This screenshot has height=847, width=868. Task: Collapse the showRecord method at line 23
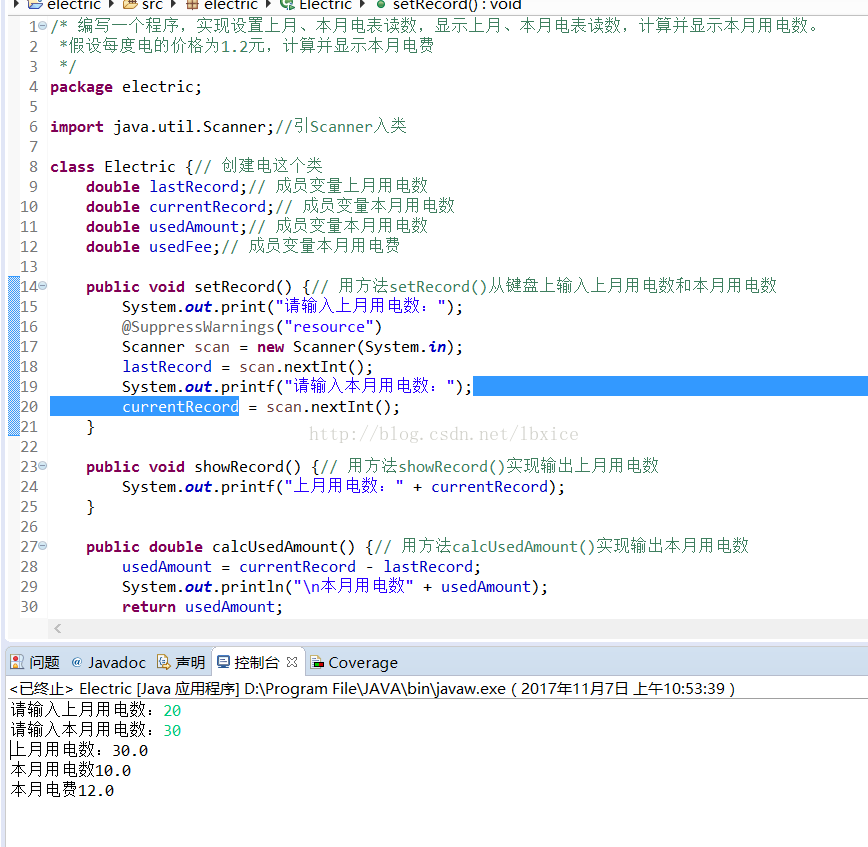[43, 466]
